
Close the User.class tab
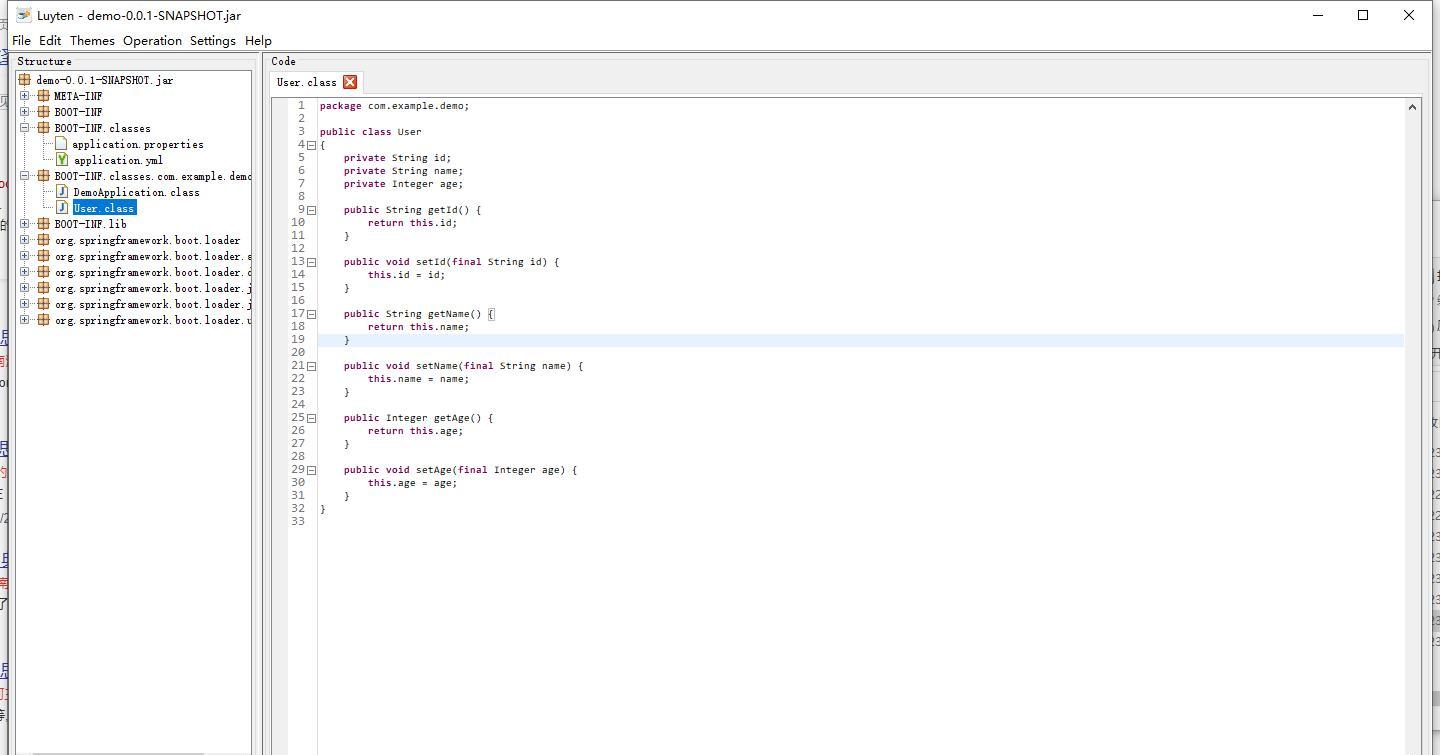(350, 82)
